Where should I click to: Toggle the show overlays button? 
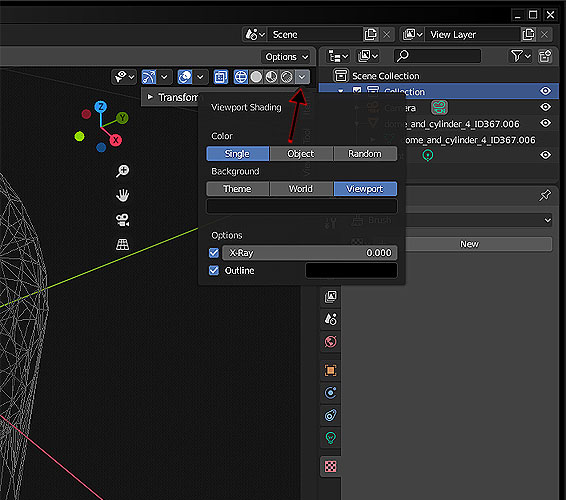click(x=185, y=77)
